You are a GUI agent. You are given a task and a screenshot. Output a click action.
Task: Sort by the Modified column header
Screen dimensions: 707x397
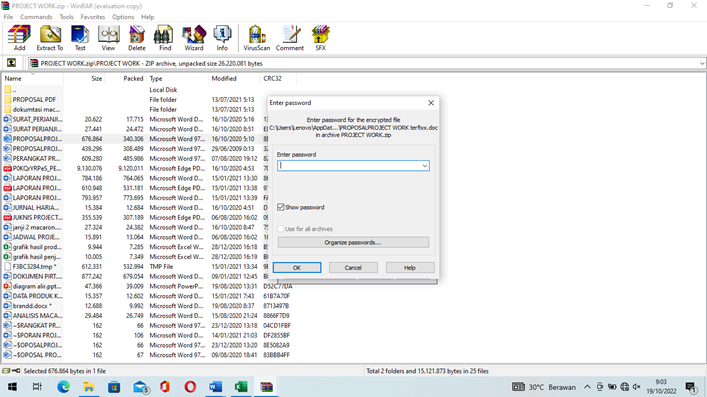234,78
